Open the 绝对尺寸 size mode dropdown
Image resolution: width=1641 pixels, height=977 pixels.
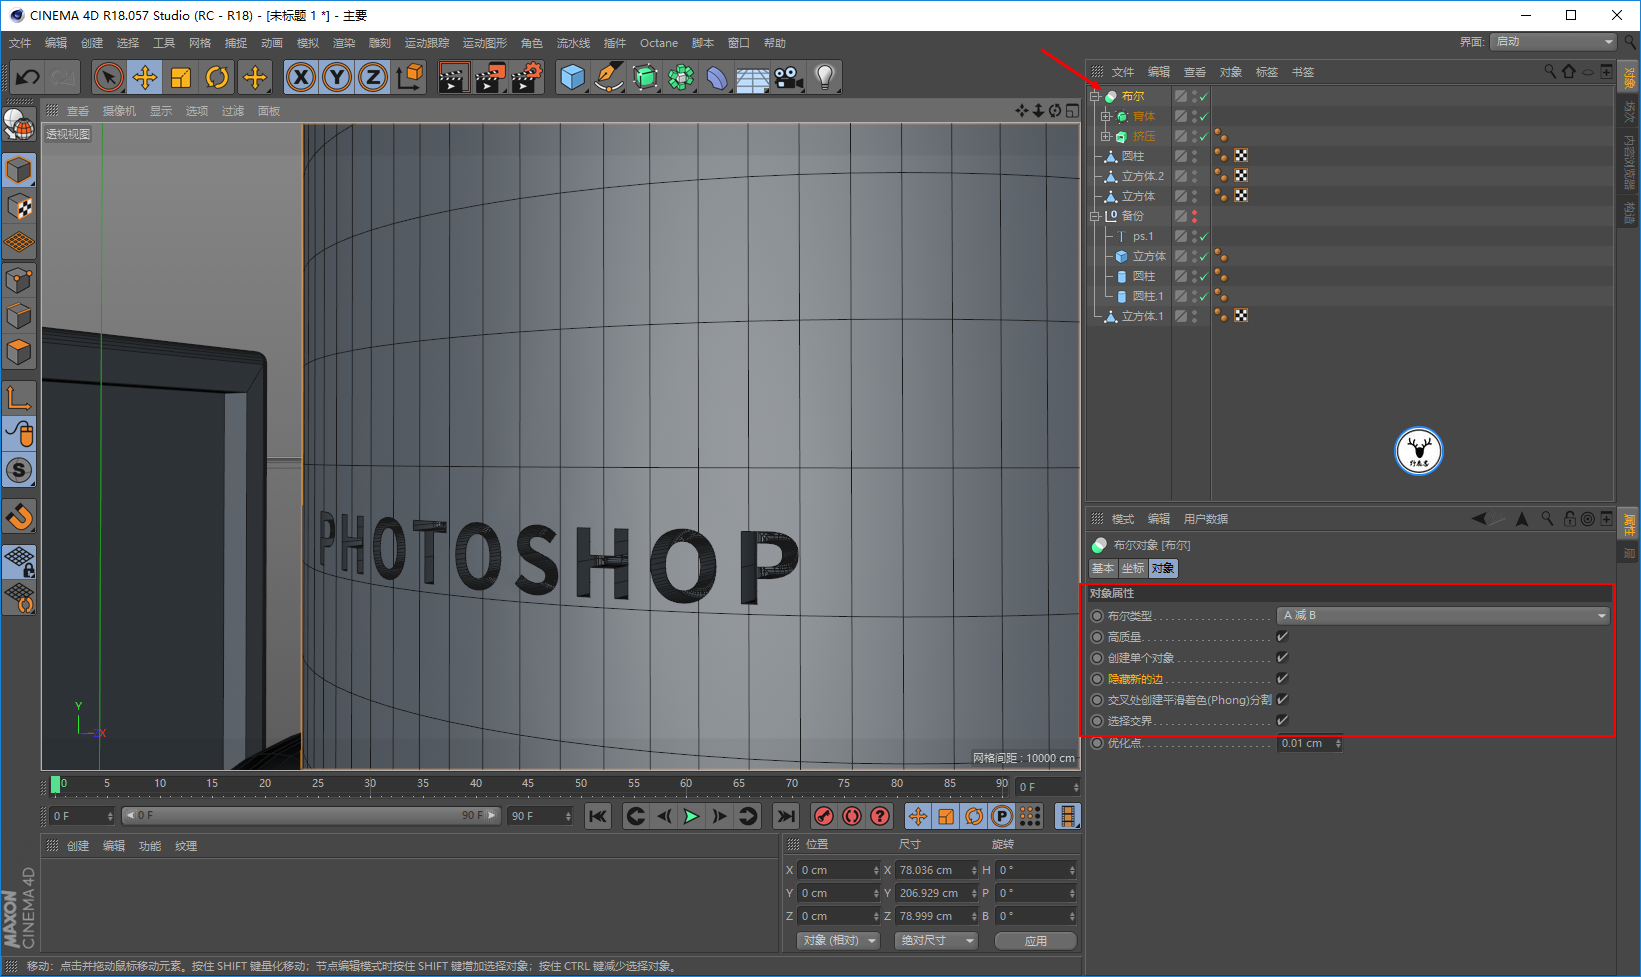tap(935, 941)
